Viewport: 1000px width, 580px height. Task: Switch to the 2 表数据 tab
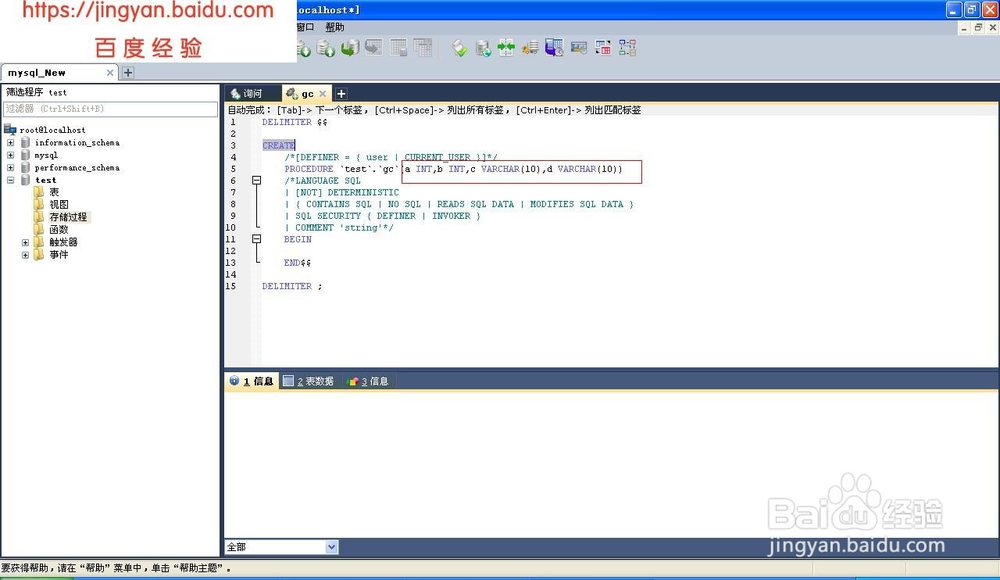tap(308, 381)
